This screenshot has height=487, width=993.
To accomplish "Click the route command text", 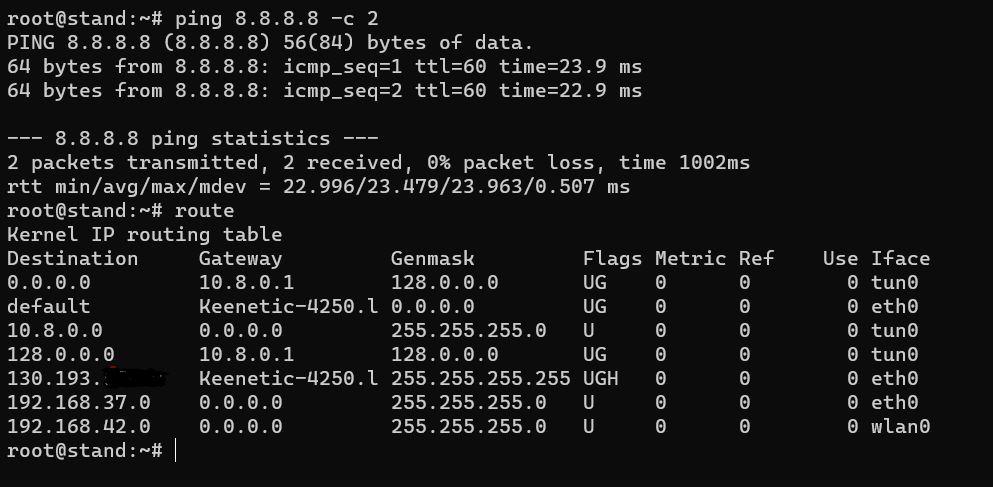I will pos(205,210).
